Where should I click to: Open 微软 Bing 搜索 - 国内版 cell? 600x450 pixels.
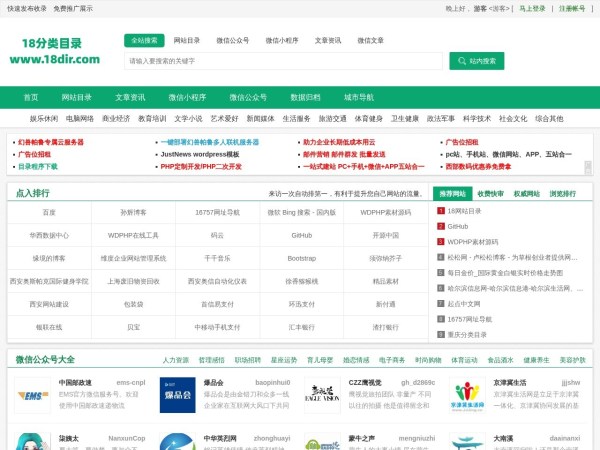[x=302, y=212]
